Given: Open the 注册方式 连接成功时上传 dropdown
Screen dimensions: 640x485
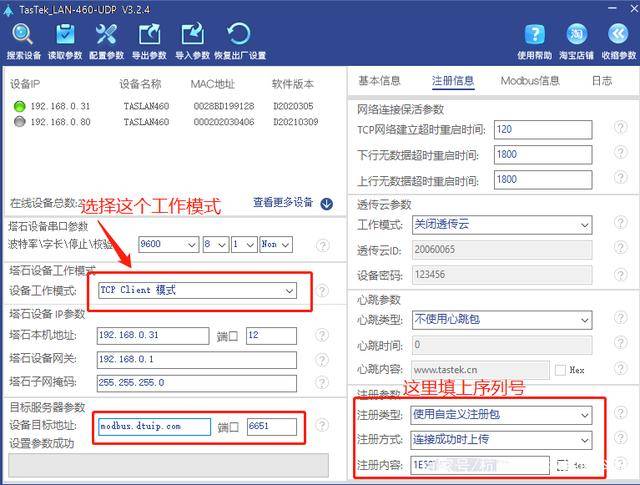Looking at the screenshot, I should pos(501,440).
